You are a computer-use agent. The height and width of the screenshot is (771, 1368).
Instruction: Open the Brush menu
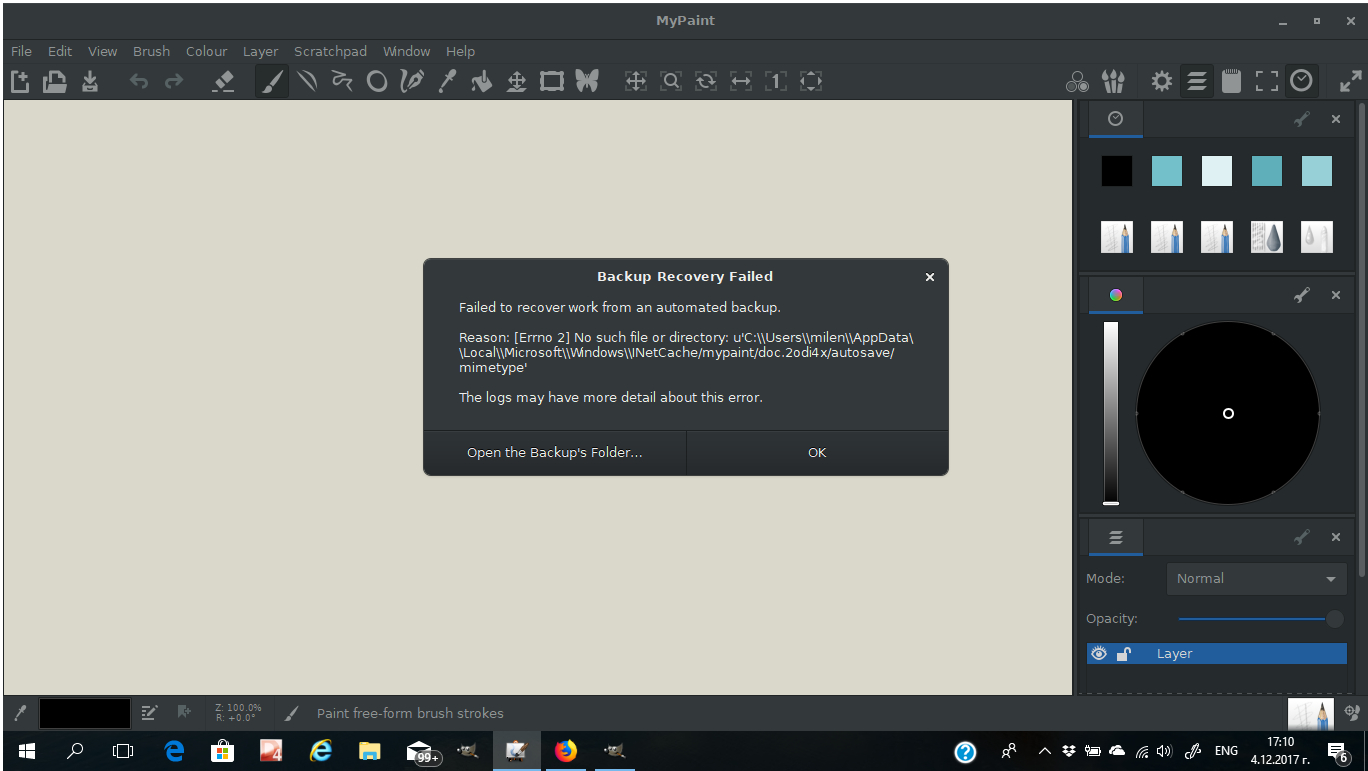151,51
